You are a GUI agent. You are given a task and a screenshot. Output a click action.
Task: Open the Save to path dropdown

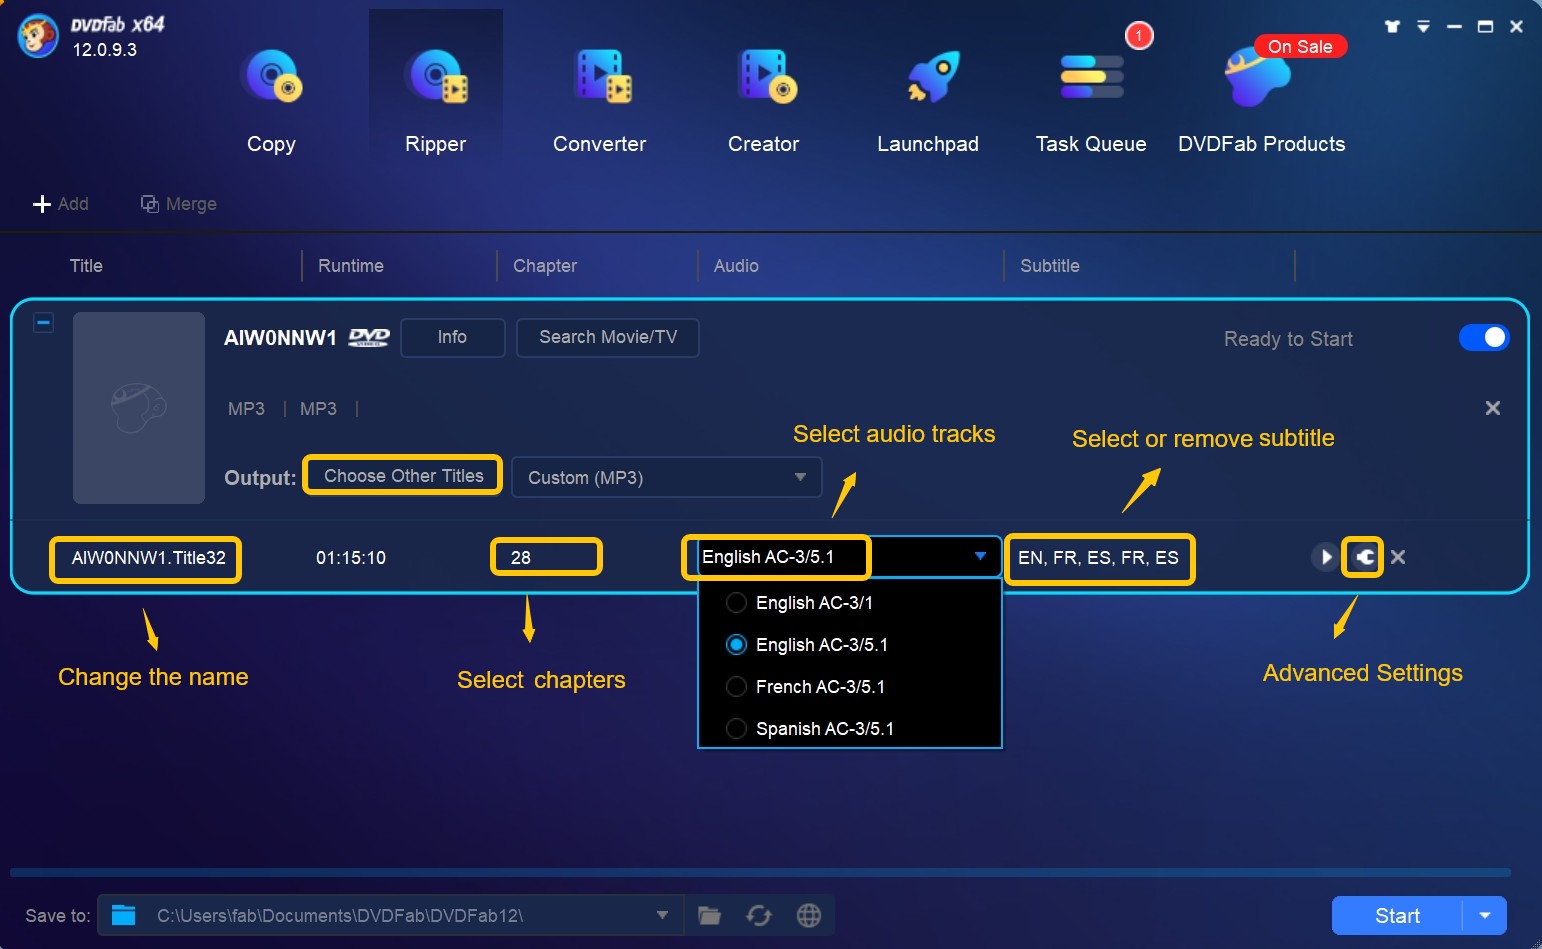click(x=662, y=915)
